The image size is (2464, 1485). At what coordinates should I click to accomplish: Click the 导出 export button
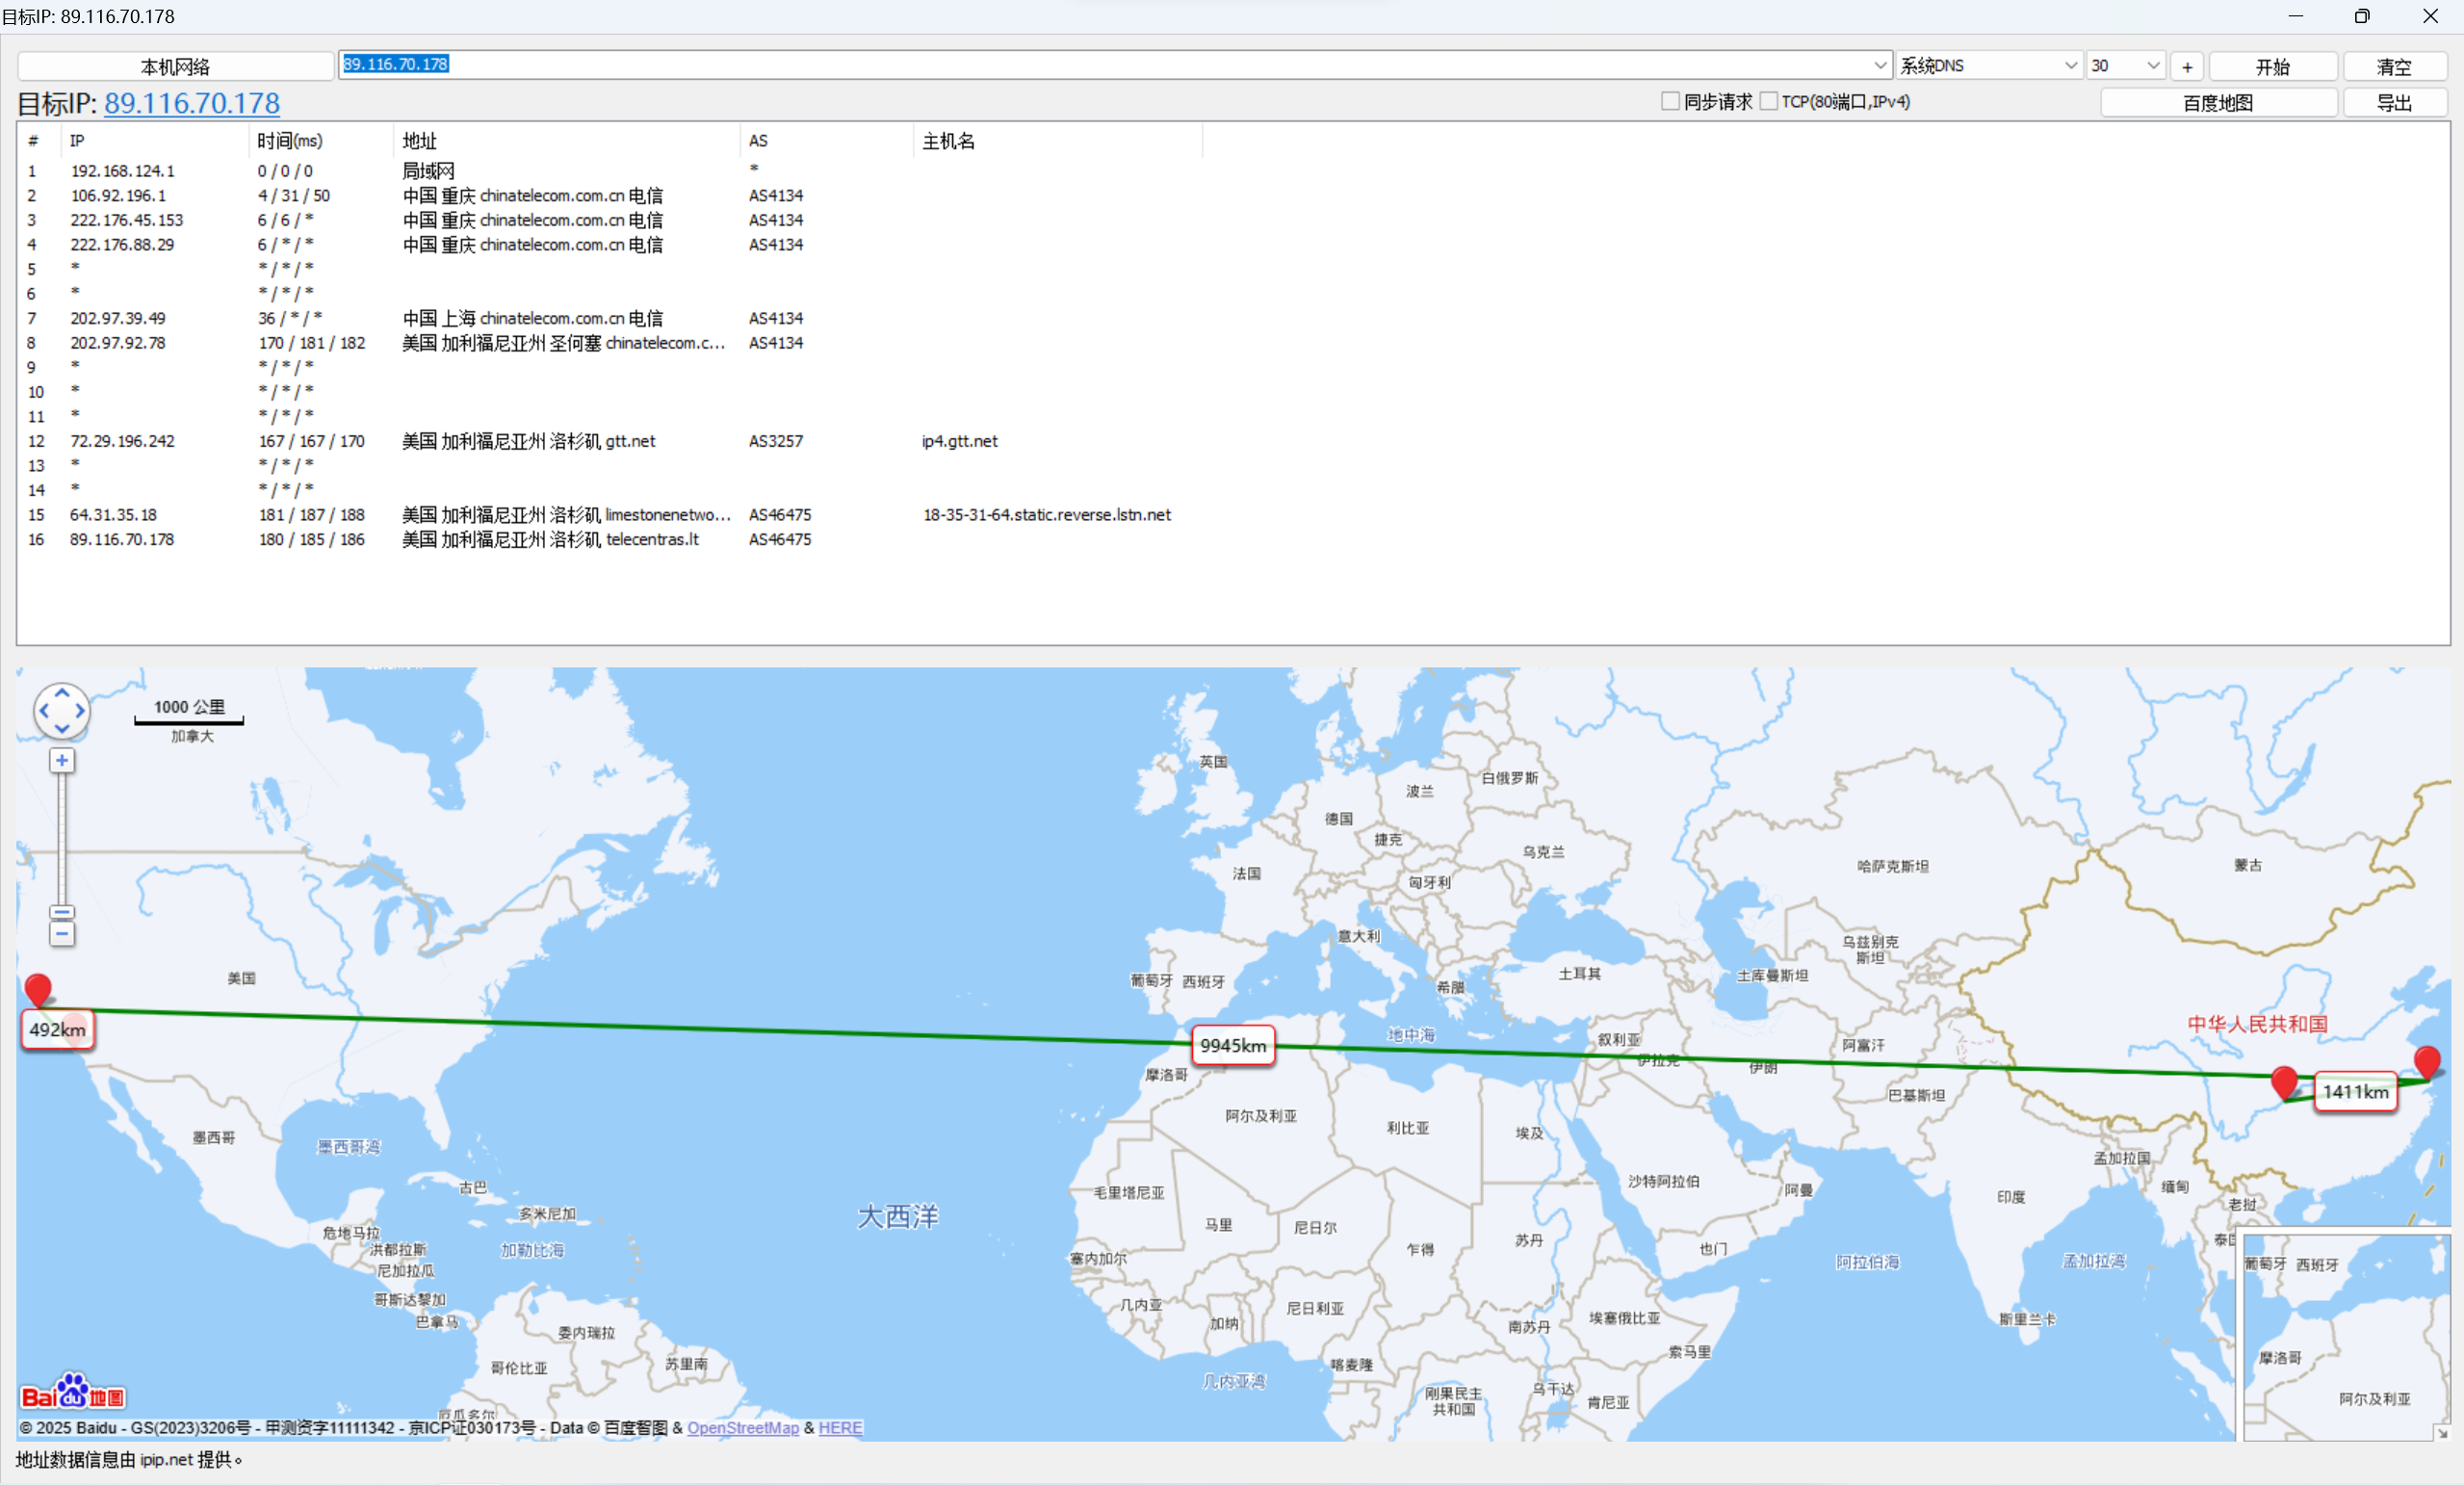[x=2394, y=102]
